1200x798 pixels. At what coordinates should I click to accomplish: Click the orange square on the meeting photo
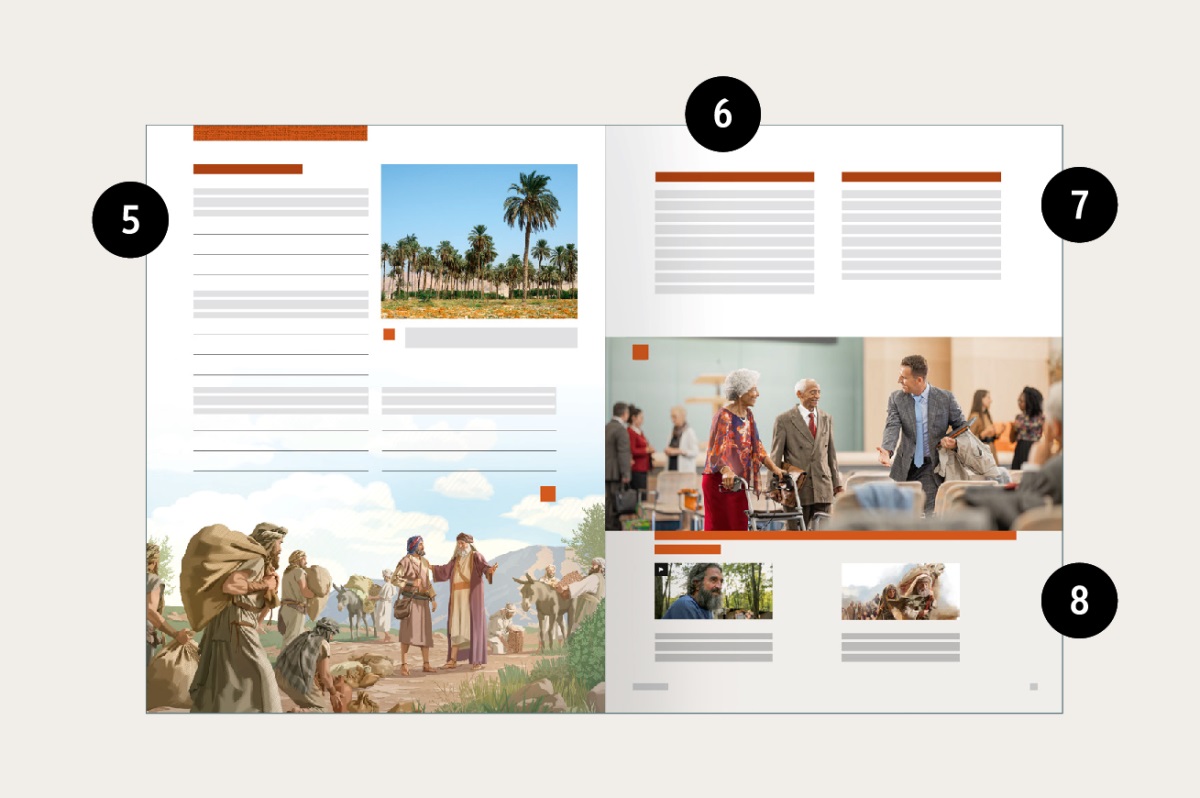tap(640, 352)
